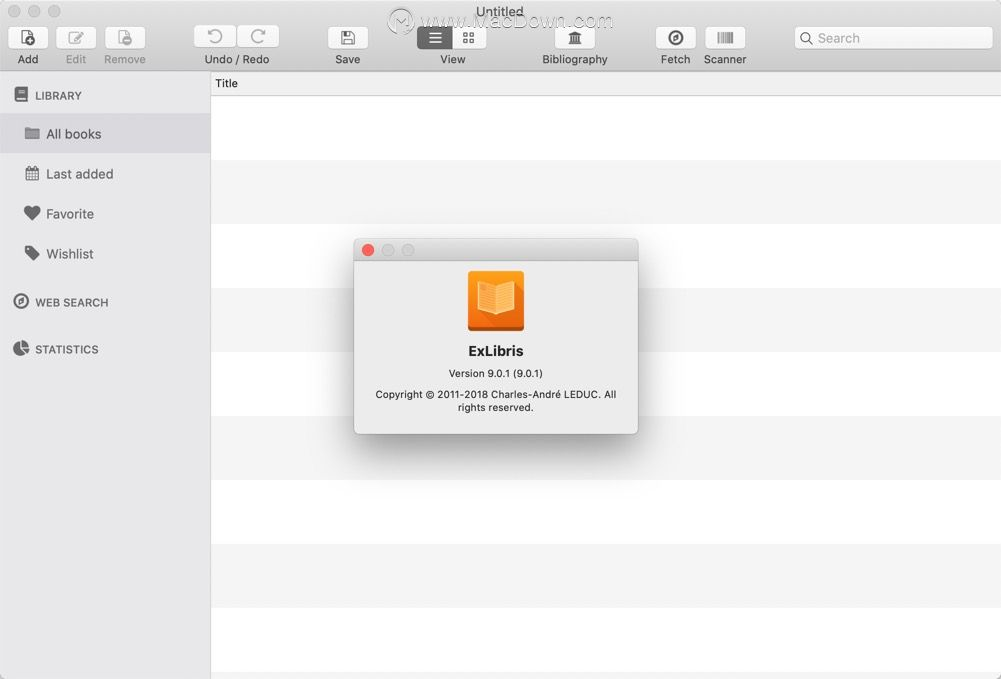Viewport: 1001px width, 679px height.
Task: Show Favorite books
Action: pyautogui.click(x=105, y=214)
